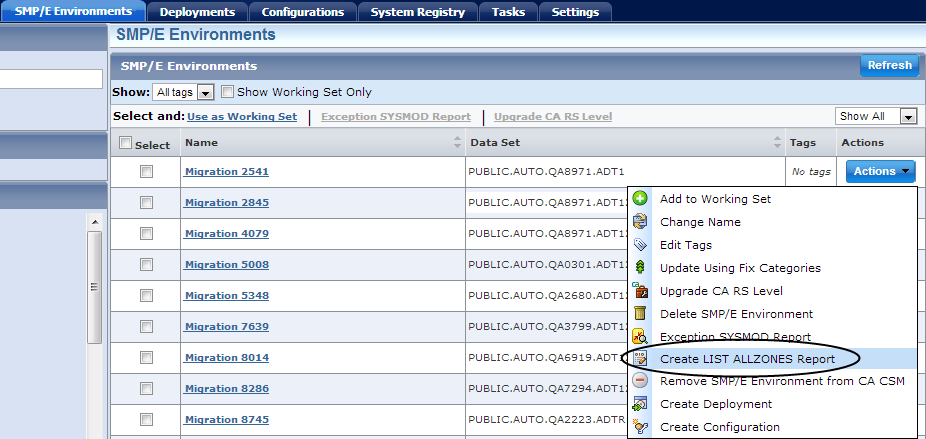Screen dimensions: 926x439
Task: Switch to the Deployments tab
Action: click(x=197, y=12)
